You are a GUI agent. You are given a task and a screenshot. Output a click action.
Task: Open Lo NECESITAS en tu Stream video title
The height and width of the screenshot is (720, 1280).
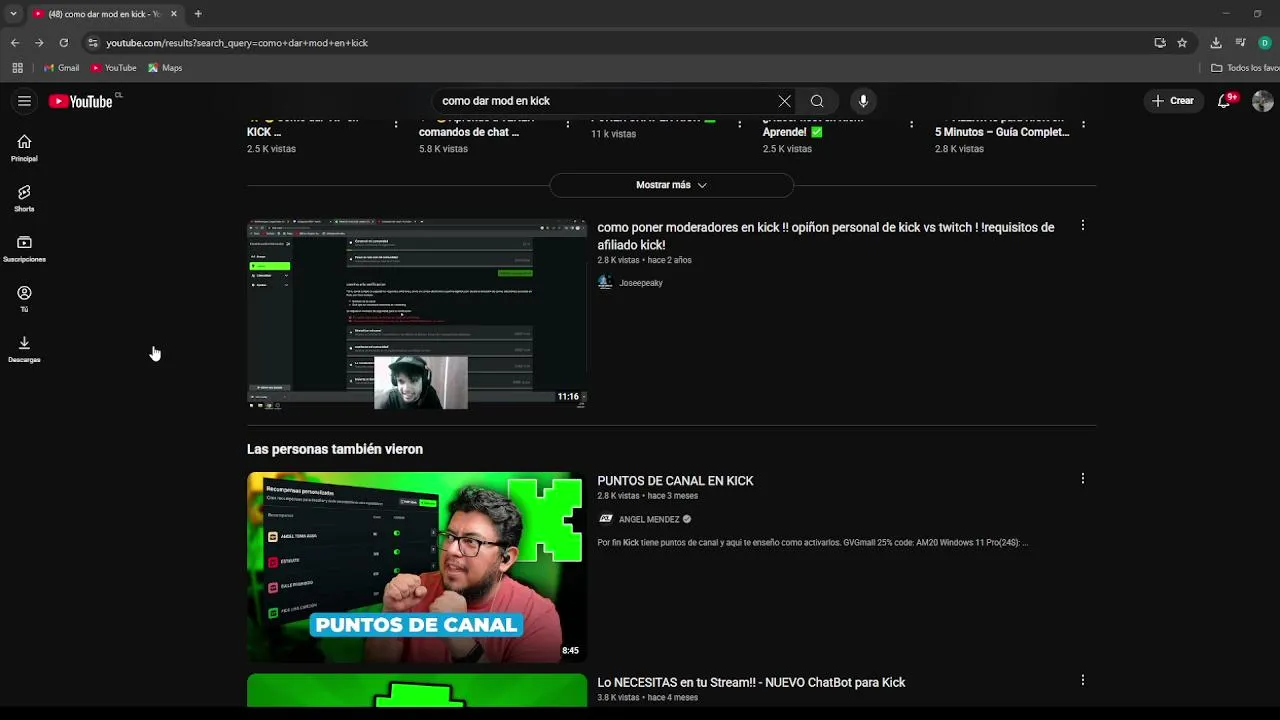[x=751, y=682]
